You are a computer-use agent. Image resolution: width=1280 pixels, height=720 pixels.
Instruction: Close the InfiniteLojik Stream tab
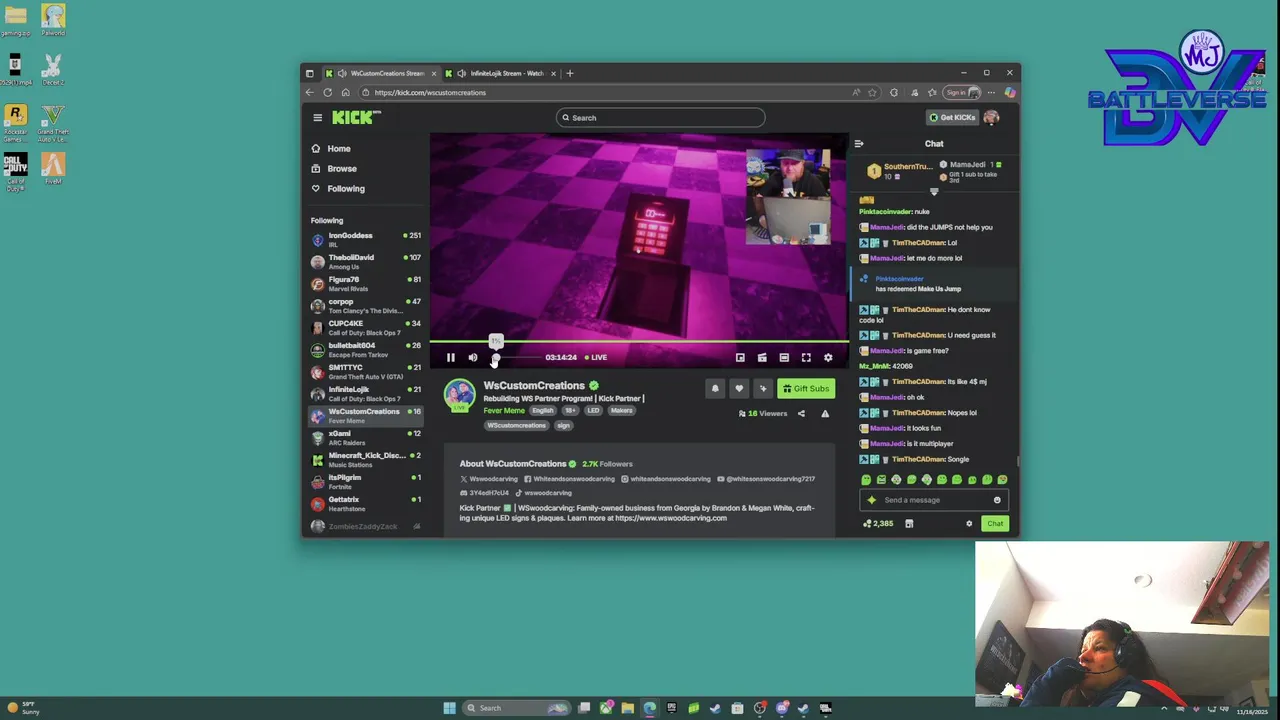coord(553,73)
